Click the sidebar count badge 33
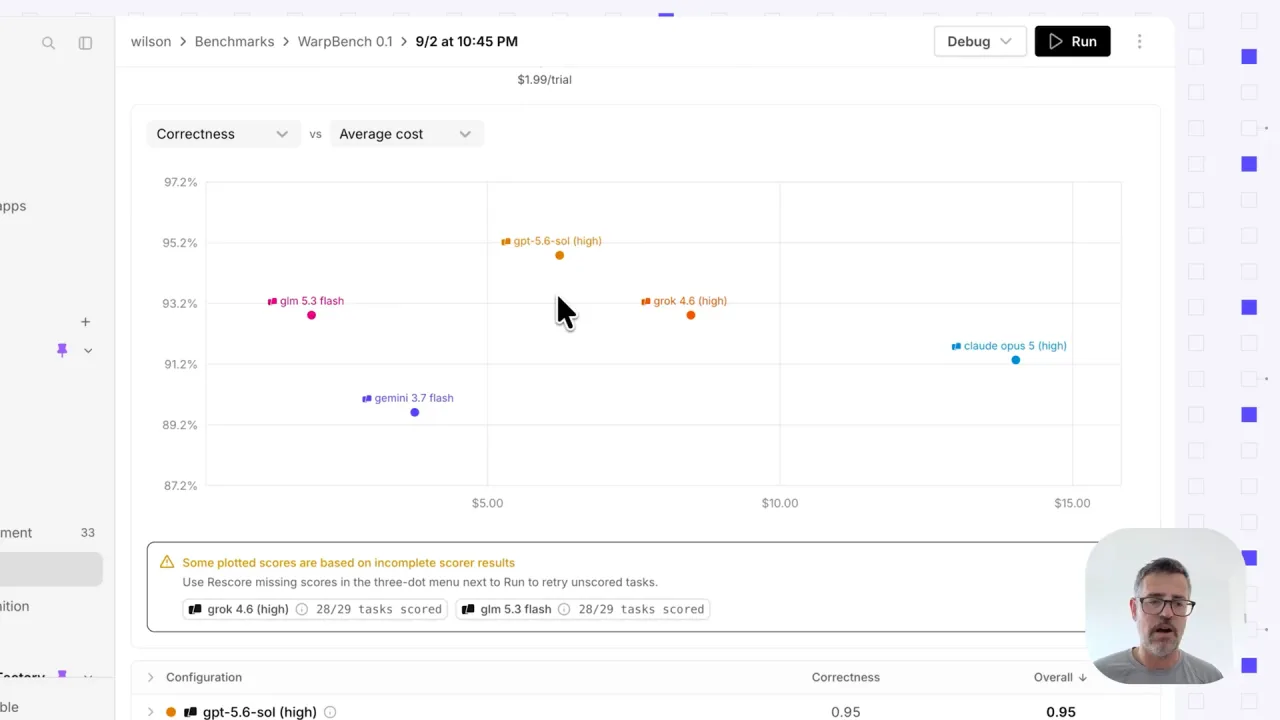1280x720 pixels. click(x=87, y=533)
